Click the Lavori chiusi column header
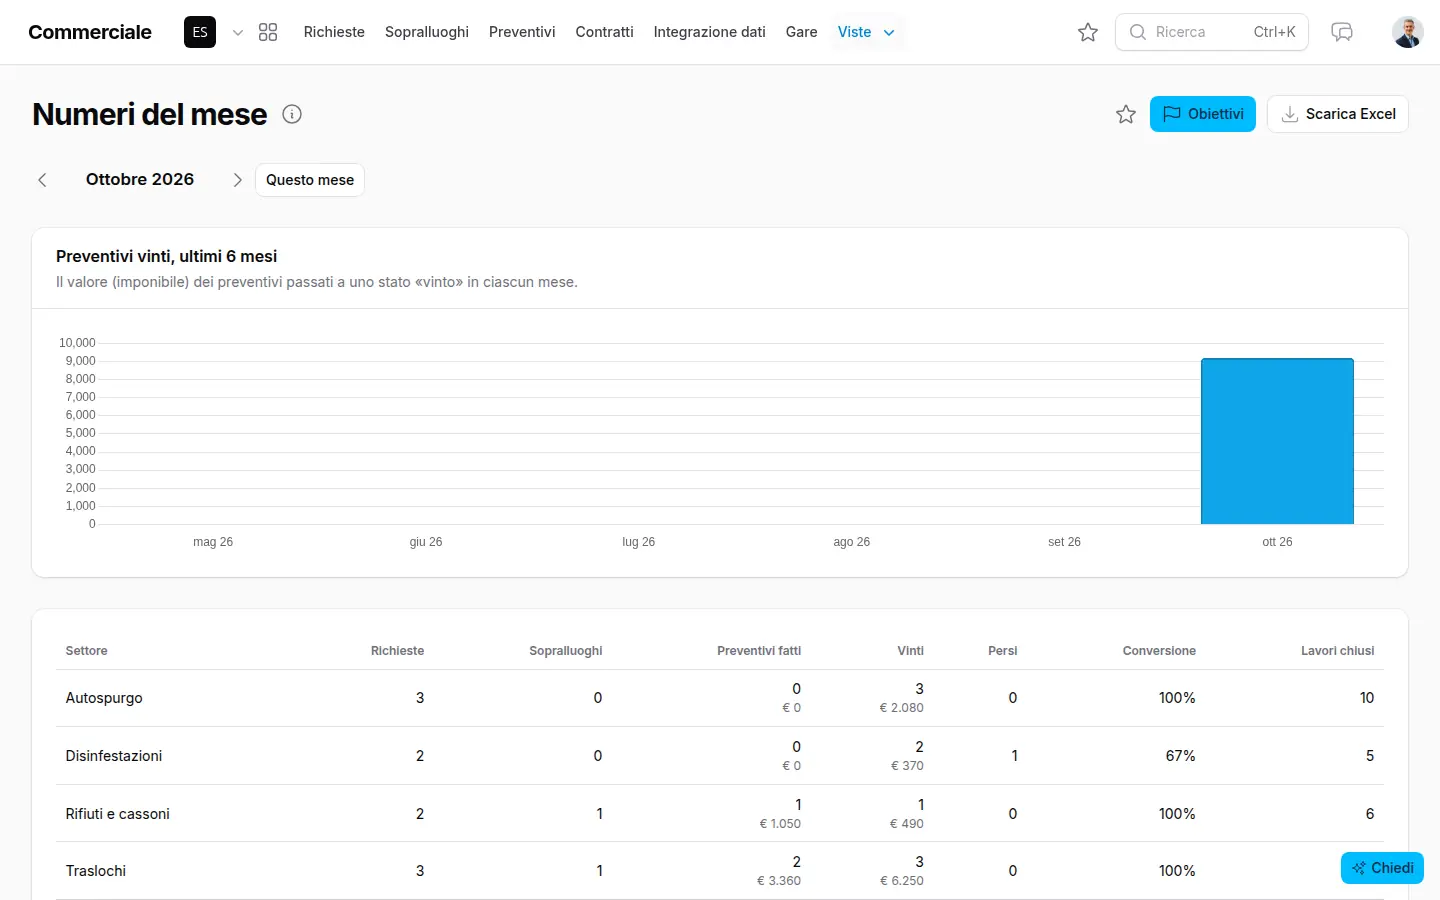Image resolution: width=1440 pixels, height=900 pixels. 1338,651
